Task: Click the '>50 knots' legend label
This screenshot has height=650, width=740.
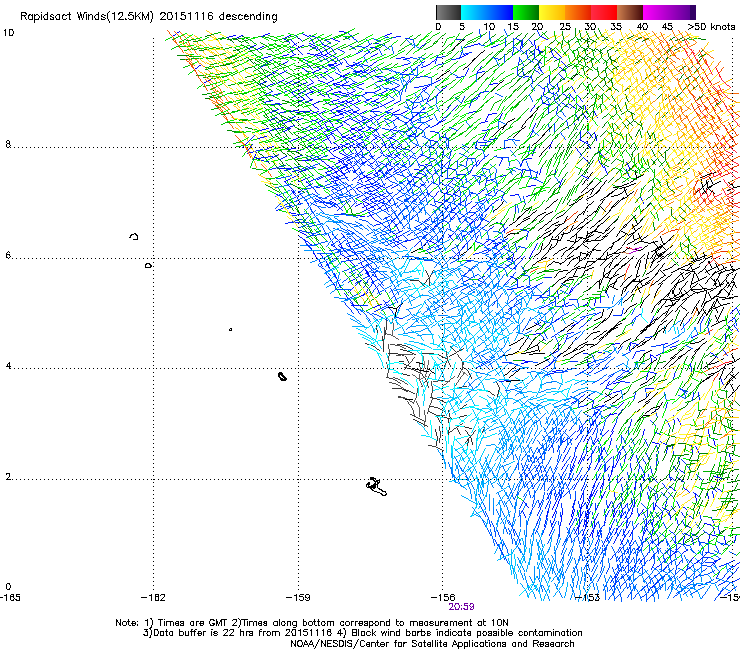Action: tap(711, 27)
